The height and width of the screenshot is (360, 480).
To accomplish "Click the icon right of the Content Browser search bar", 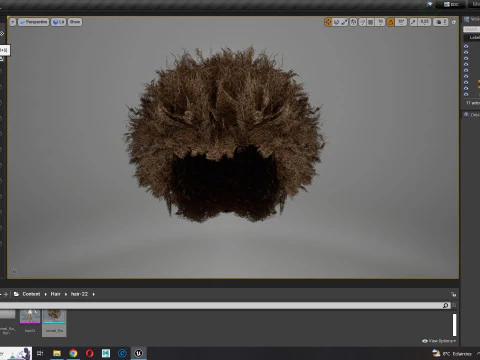I will [x=454, y=305].
